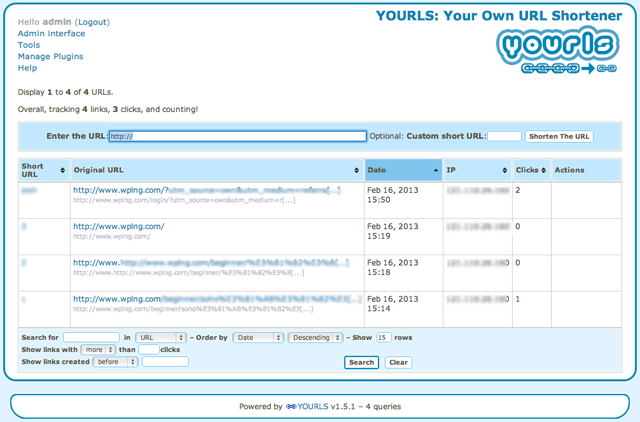The width and height of the screenshot is (640, 422).
Task: Focus the Enter the URL input field
Action: coord(238,136)
